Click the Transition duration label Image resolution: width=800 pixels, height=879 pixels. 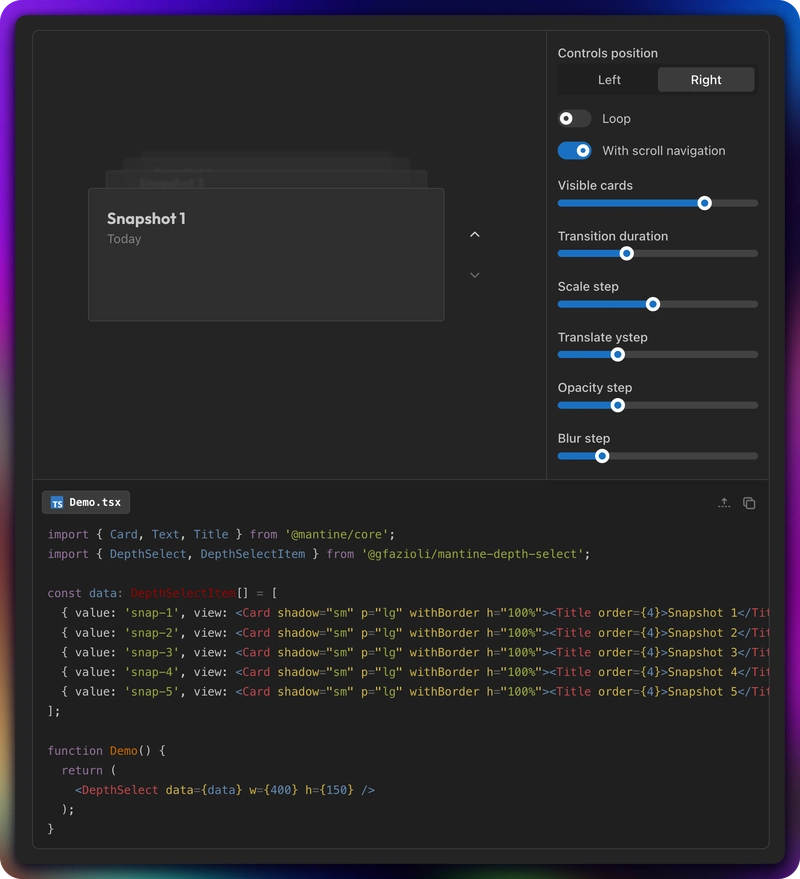click(612, 236)
